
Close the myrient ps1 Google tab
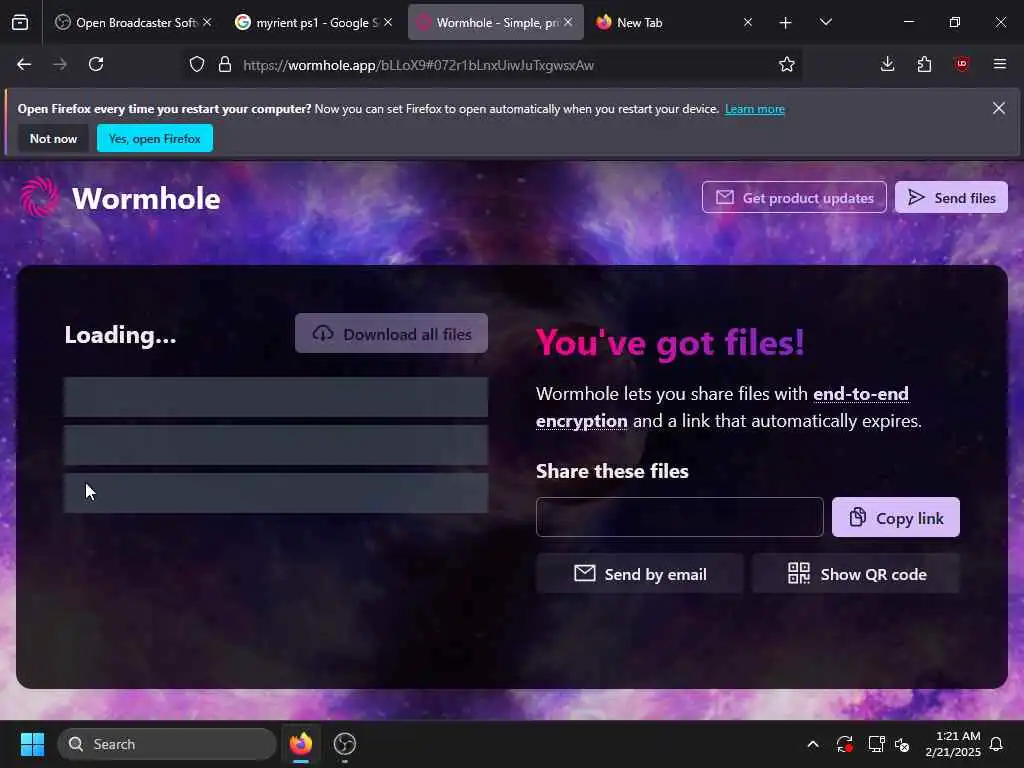pos(388,22)
